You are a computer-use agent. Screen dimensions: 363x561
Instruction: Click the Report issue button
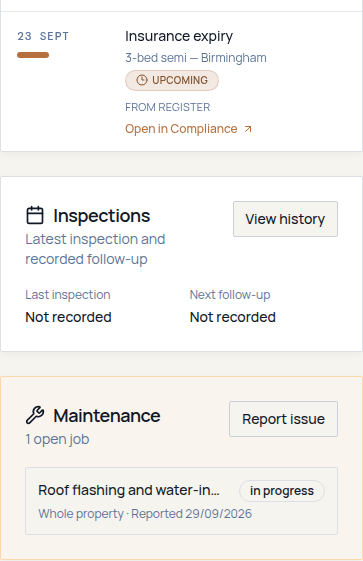pos(283,419)
